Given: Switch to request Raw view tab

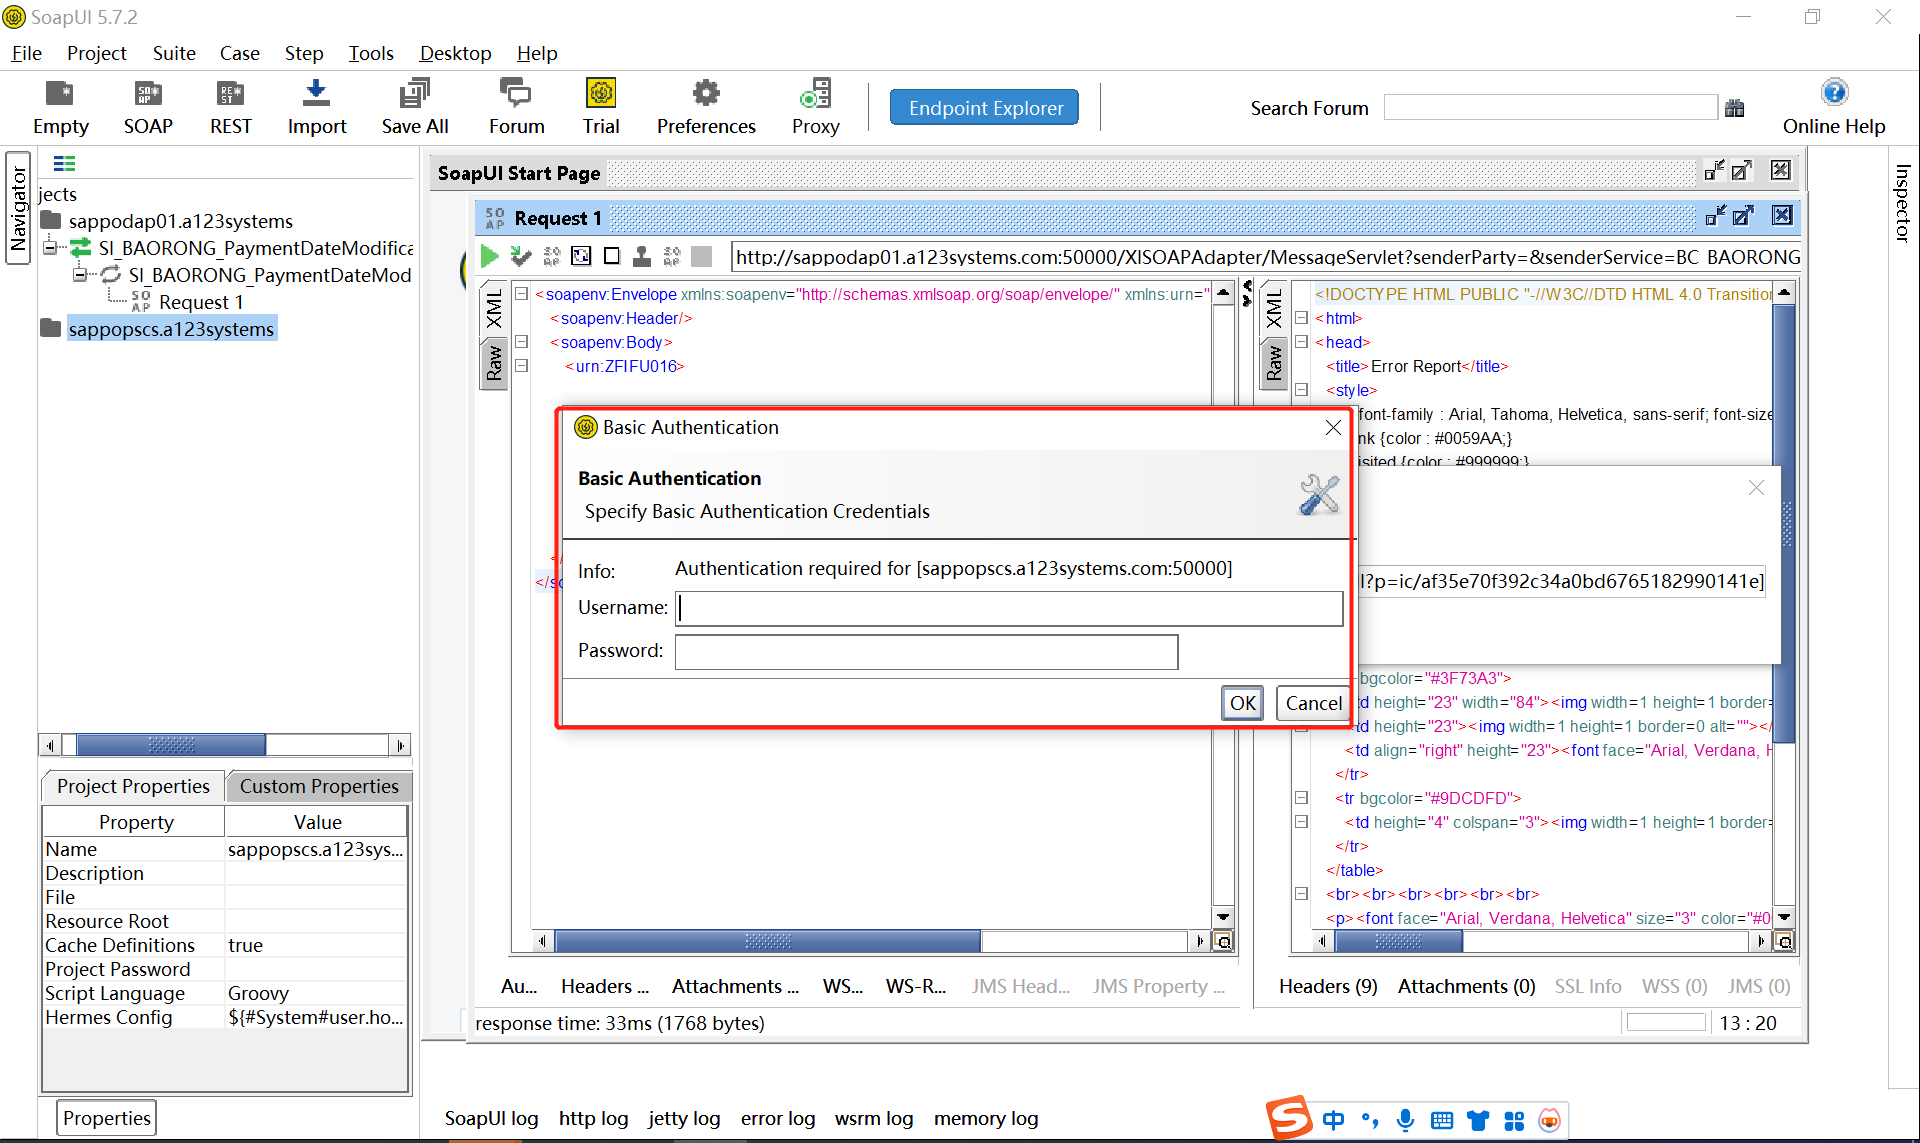Looking at the screenshot, I should click(x=494, y=364).
